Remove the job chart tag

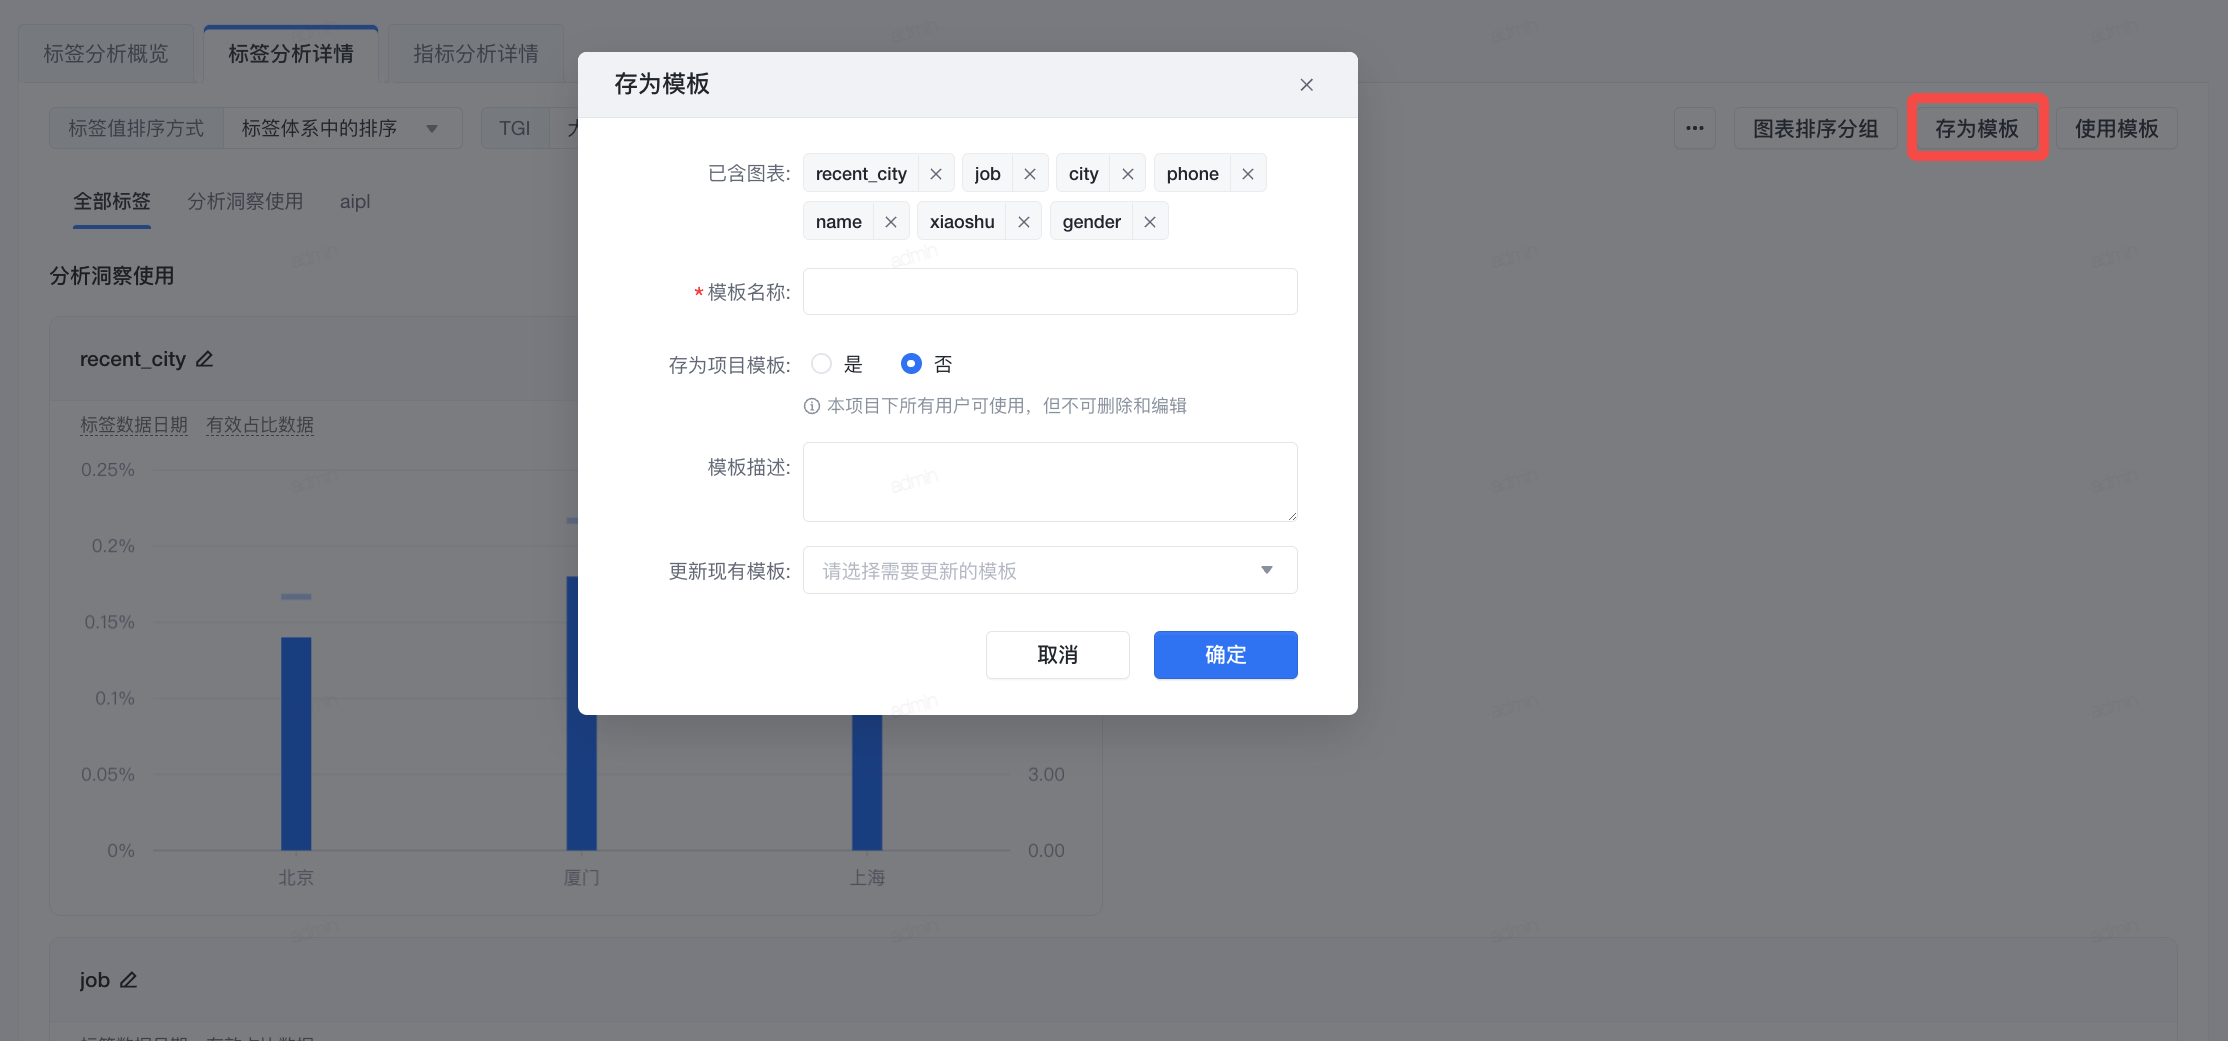[x=1030, y=174]
